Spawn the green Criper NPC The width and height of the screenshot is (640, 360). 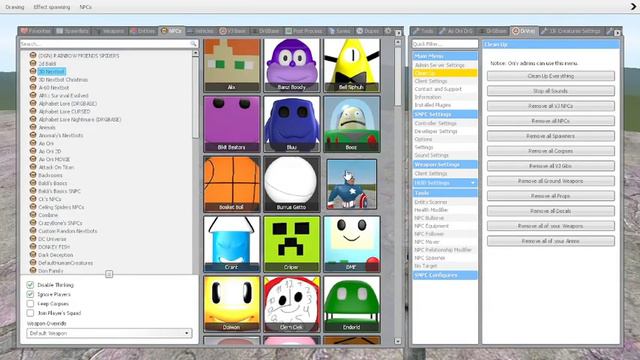pyautogui.click(x=291, y=244)
